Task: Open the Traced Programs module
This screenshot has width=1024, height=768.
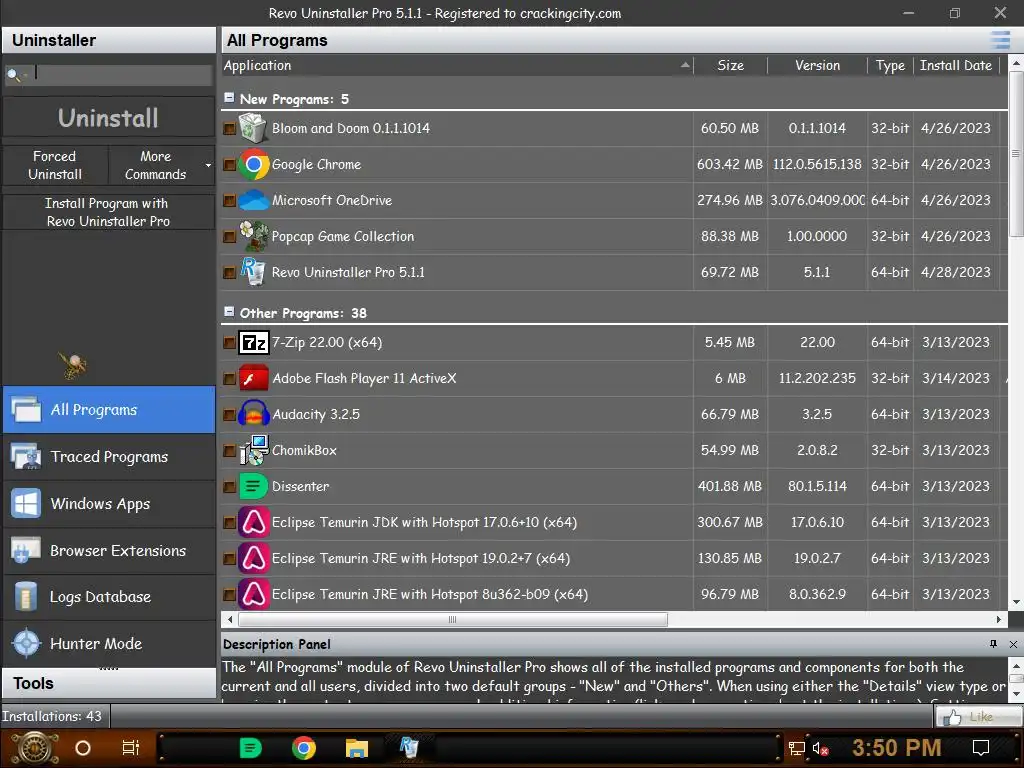Action: (109, 456)
